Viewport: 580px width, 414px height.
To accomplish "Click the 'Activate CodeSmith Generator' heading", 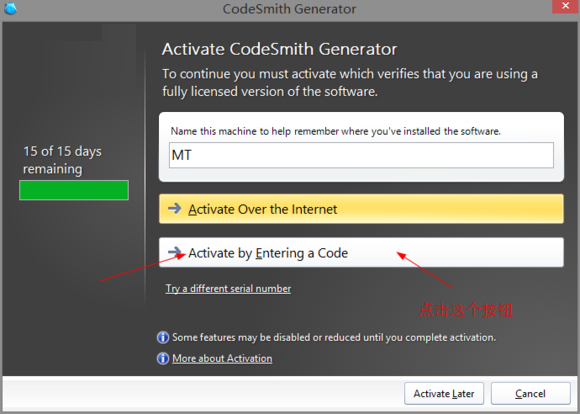I will pos(279,49).
